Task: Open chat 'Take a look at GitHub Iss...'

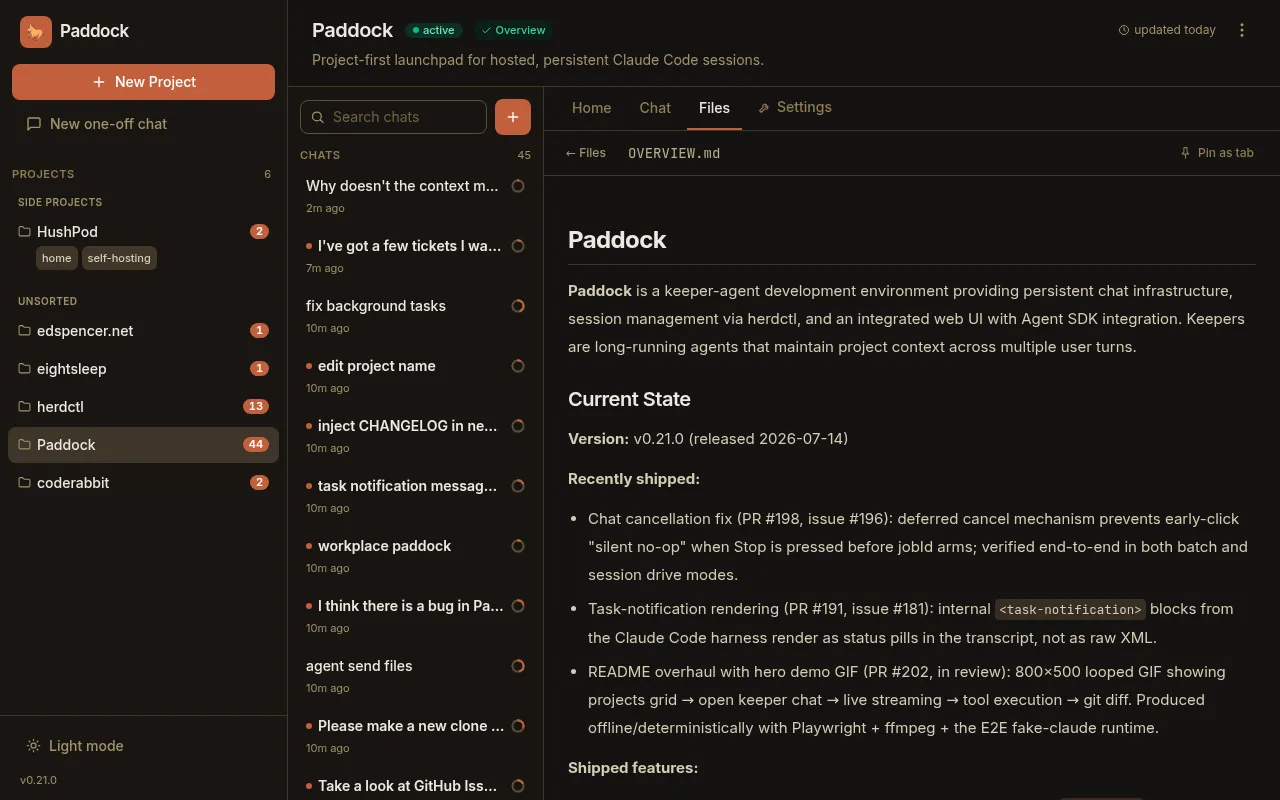Action: point(415,786)
